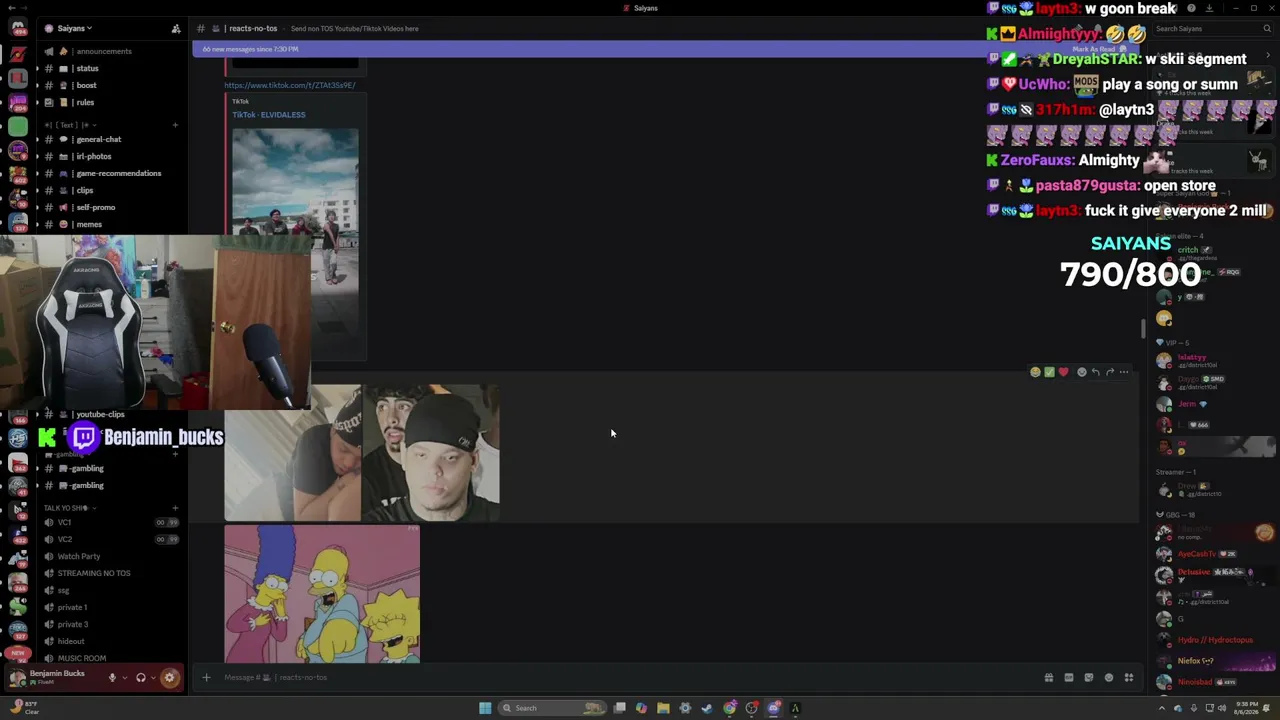The height and width of the screenshot is (720, 1280).
Task: Open Windows Start menu
Action: 485,708
